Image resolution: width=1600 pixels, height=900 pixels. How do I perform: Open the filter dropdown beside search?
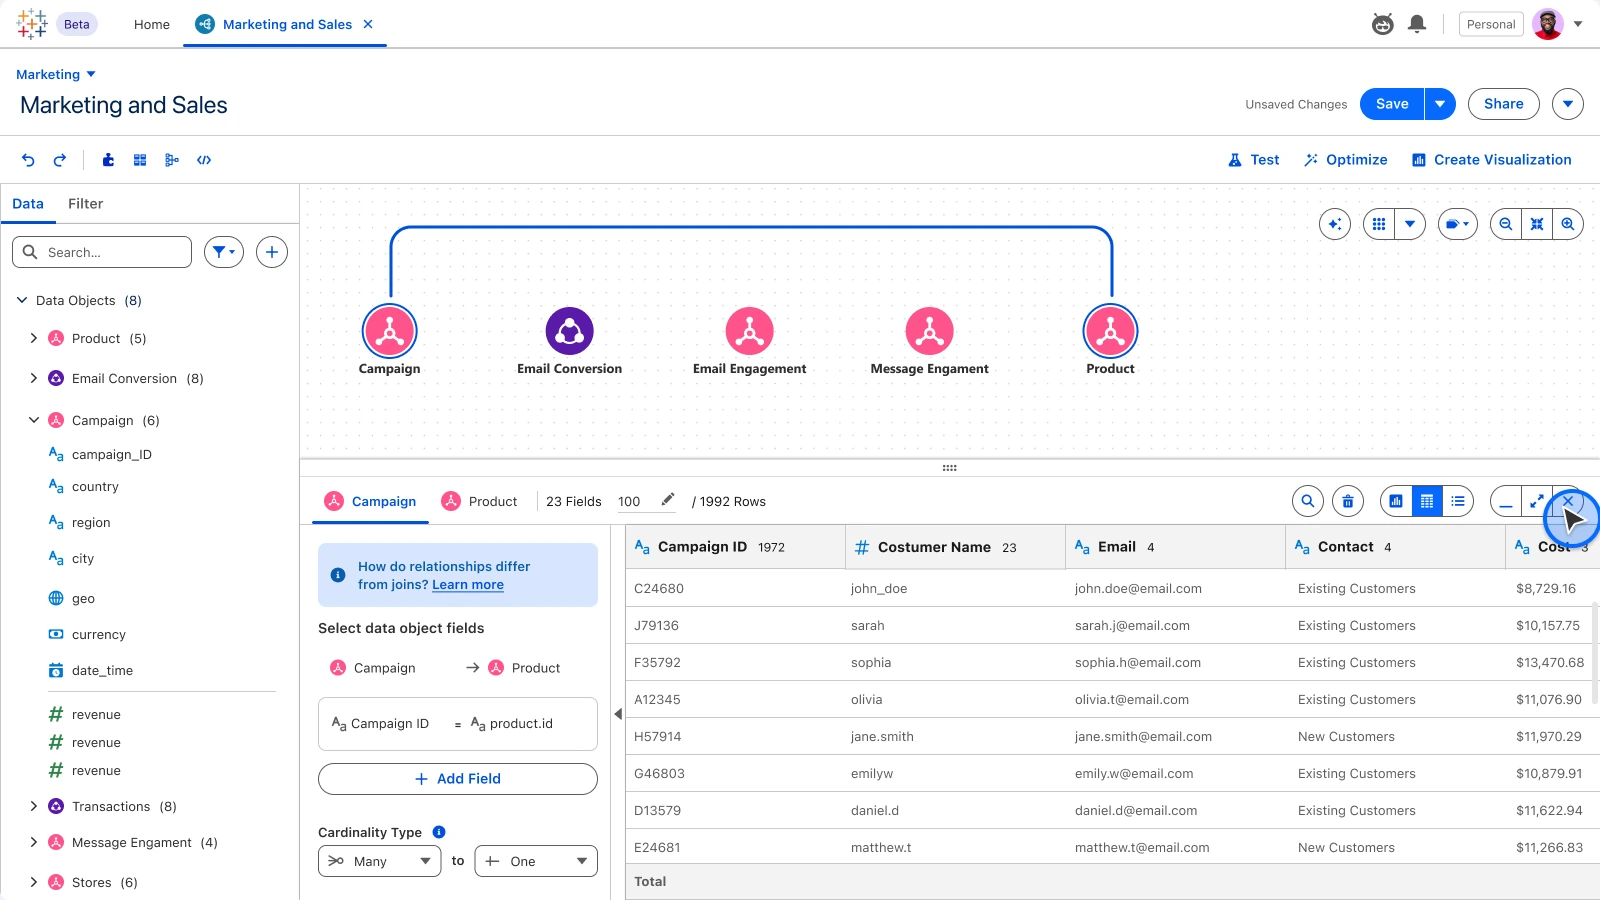(x=224, y=252)
